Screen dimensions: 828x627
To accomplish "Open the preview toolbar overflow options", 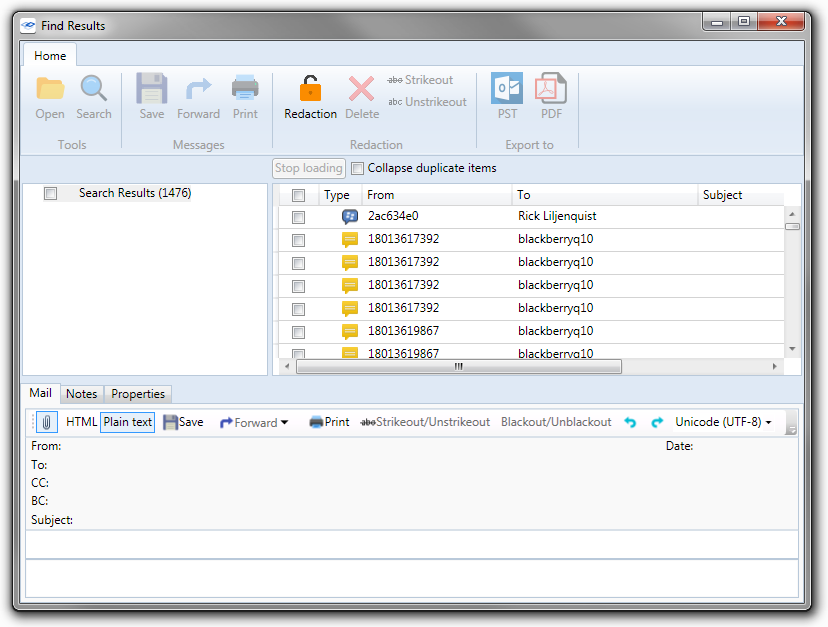I will click(791, 427).
